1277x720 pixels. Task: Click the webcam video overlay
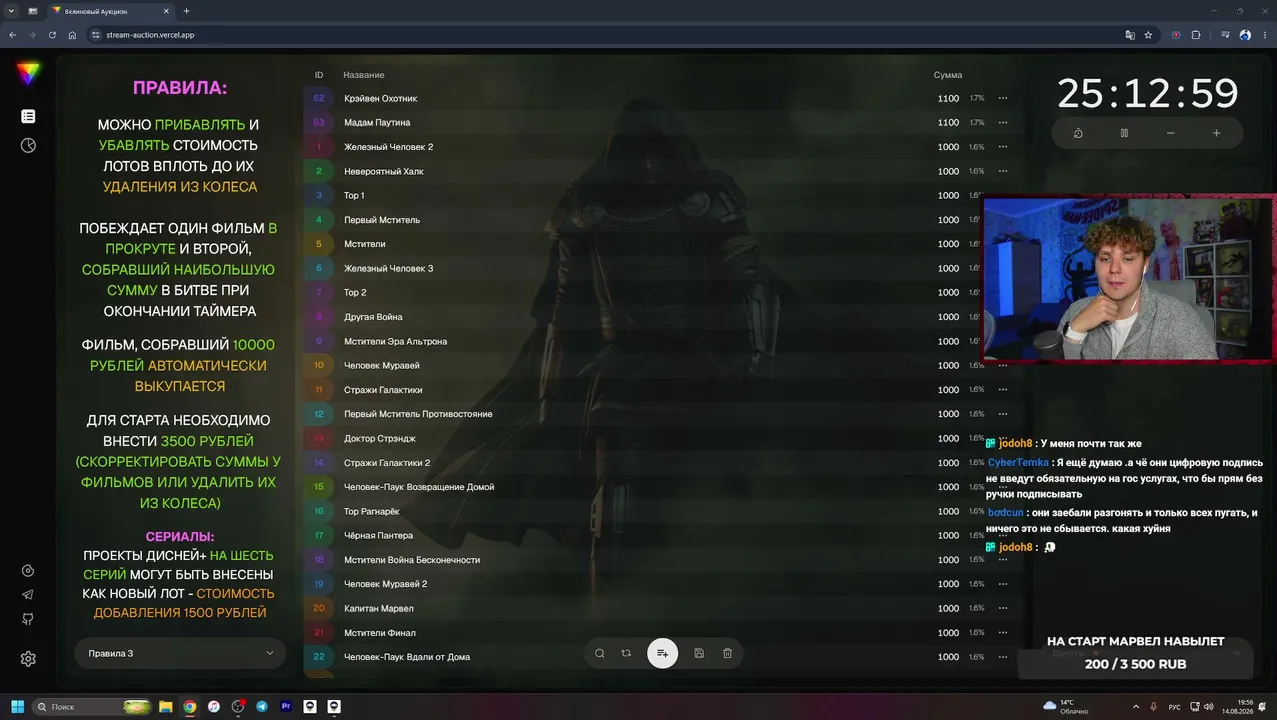1130,278
